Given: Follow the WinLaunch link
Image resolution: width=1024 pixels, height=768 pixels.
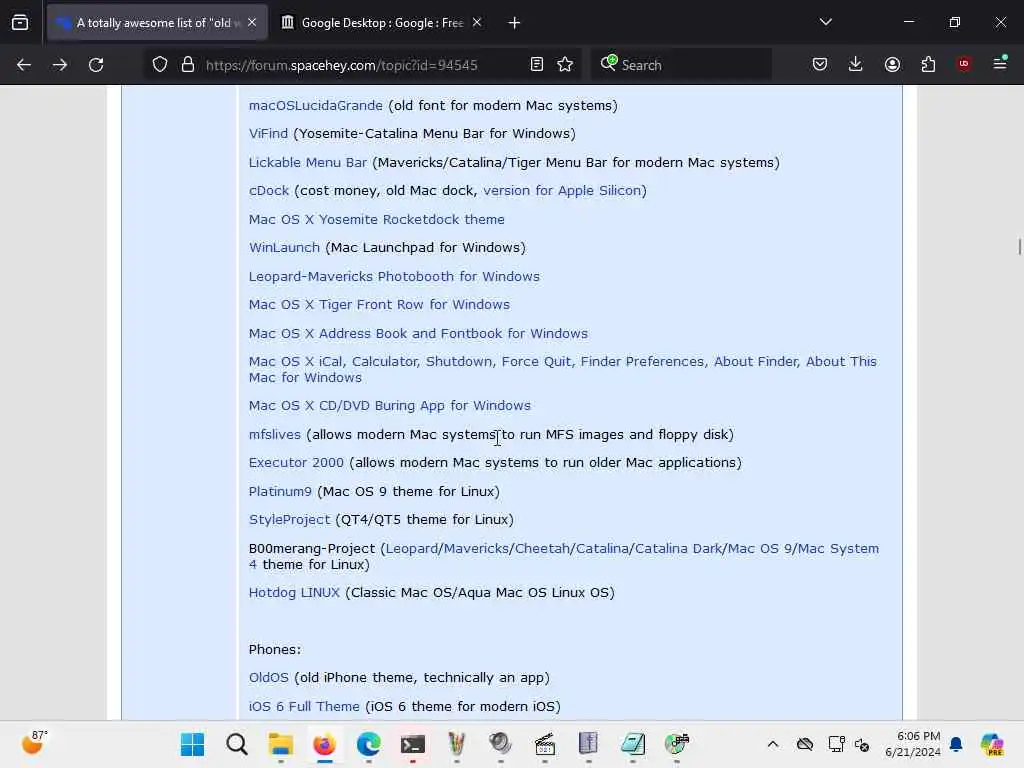Looking at the screenshot, I should 284,248.
